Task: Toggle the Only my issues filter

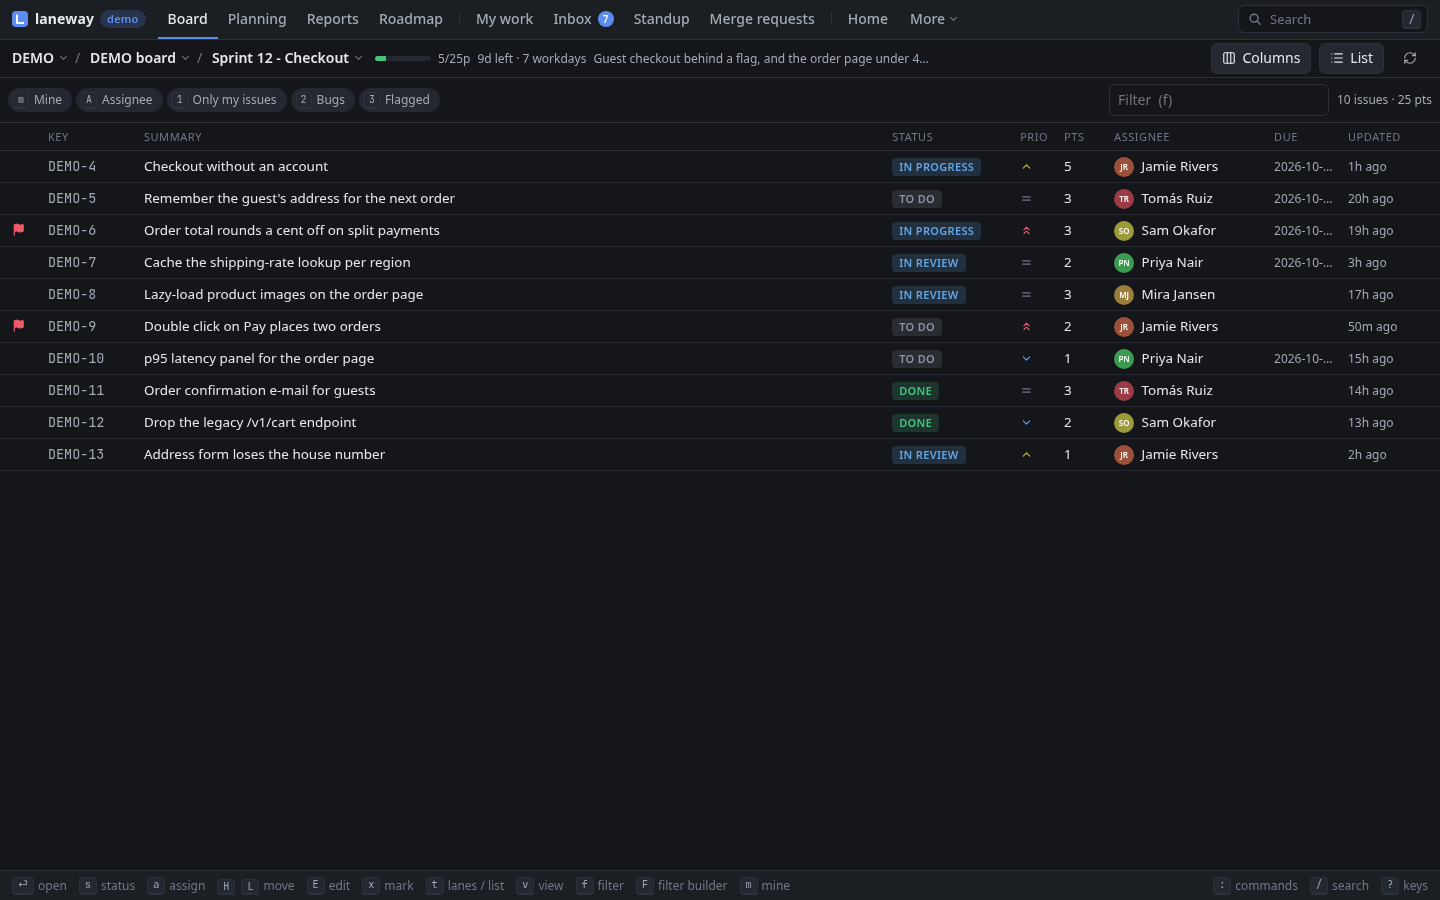Action: tap(227, 100)
